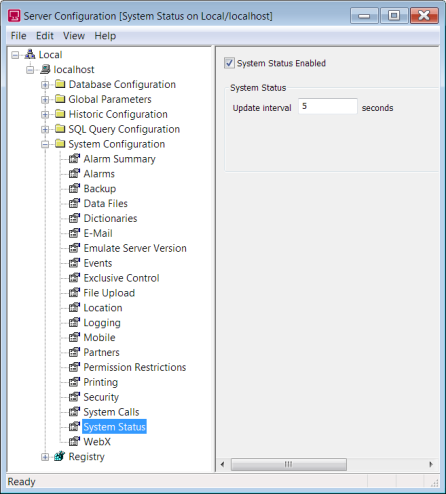Viewport: 446px width, 494px height.
Task: Click the Update interval seconds field
Action: (328, 107)
